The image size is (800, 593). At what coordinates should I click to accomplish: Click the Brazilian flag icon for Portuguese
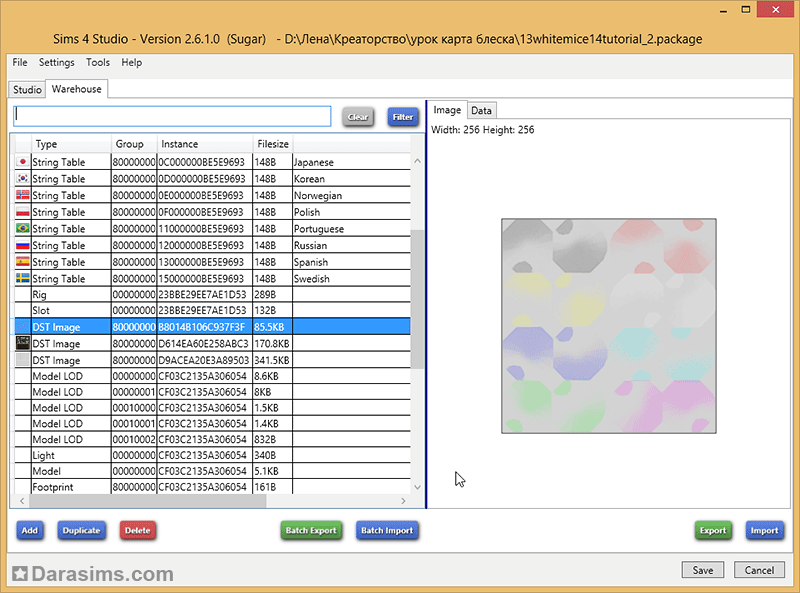(22, 228)
